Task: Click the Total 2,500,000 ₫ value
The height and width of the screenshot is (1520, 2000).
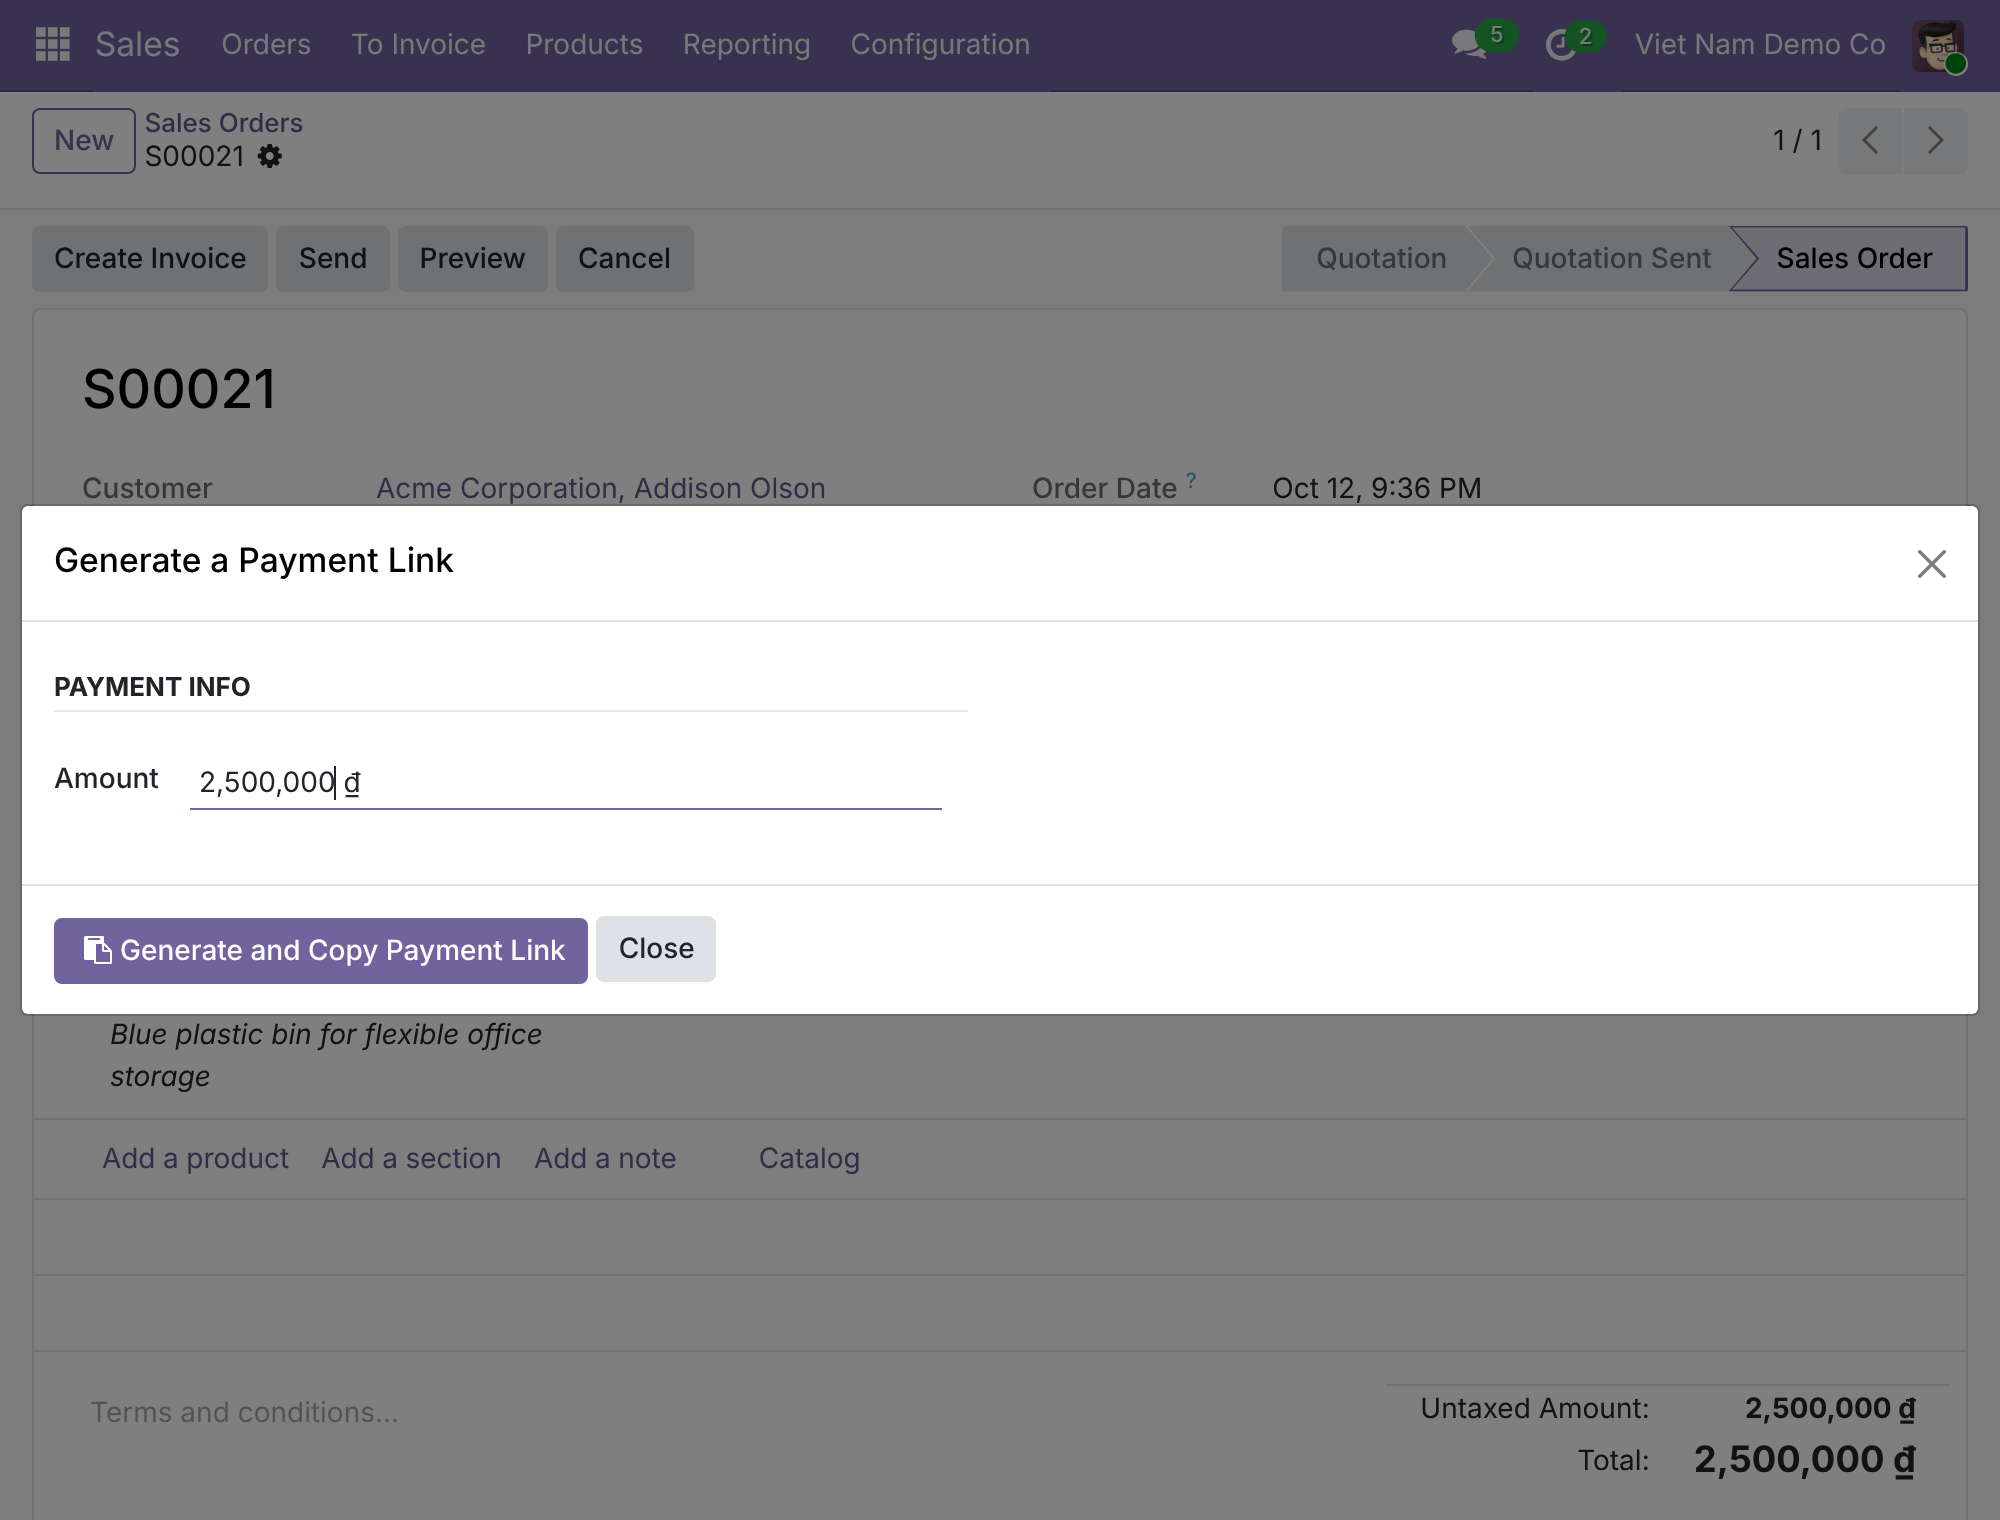Action: click(x=1805, y=1460)
